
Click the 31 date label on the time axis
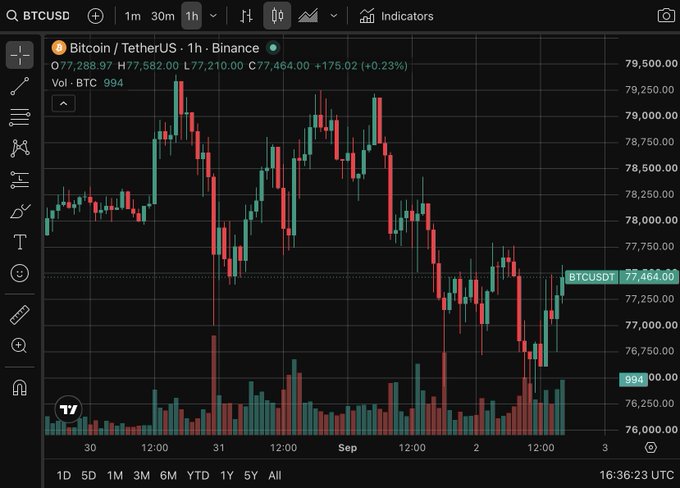tap(219, 448)
